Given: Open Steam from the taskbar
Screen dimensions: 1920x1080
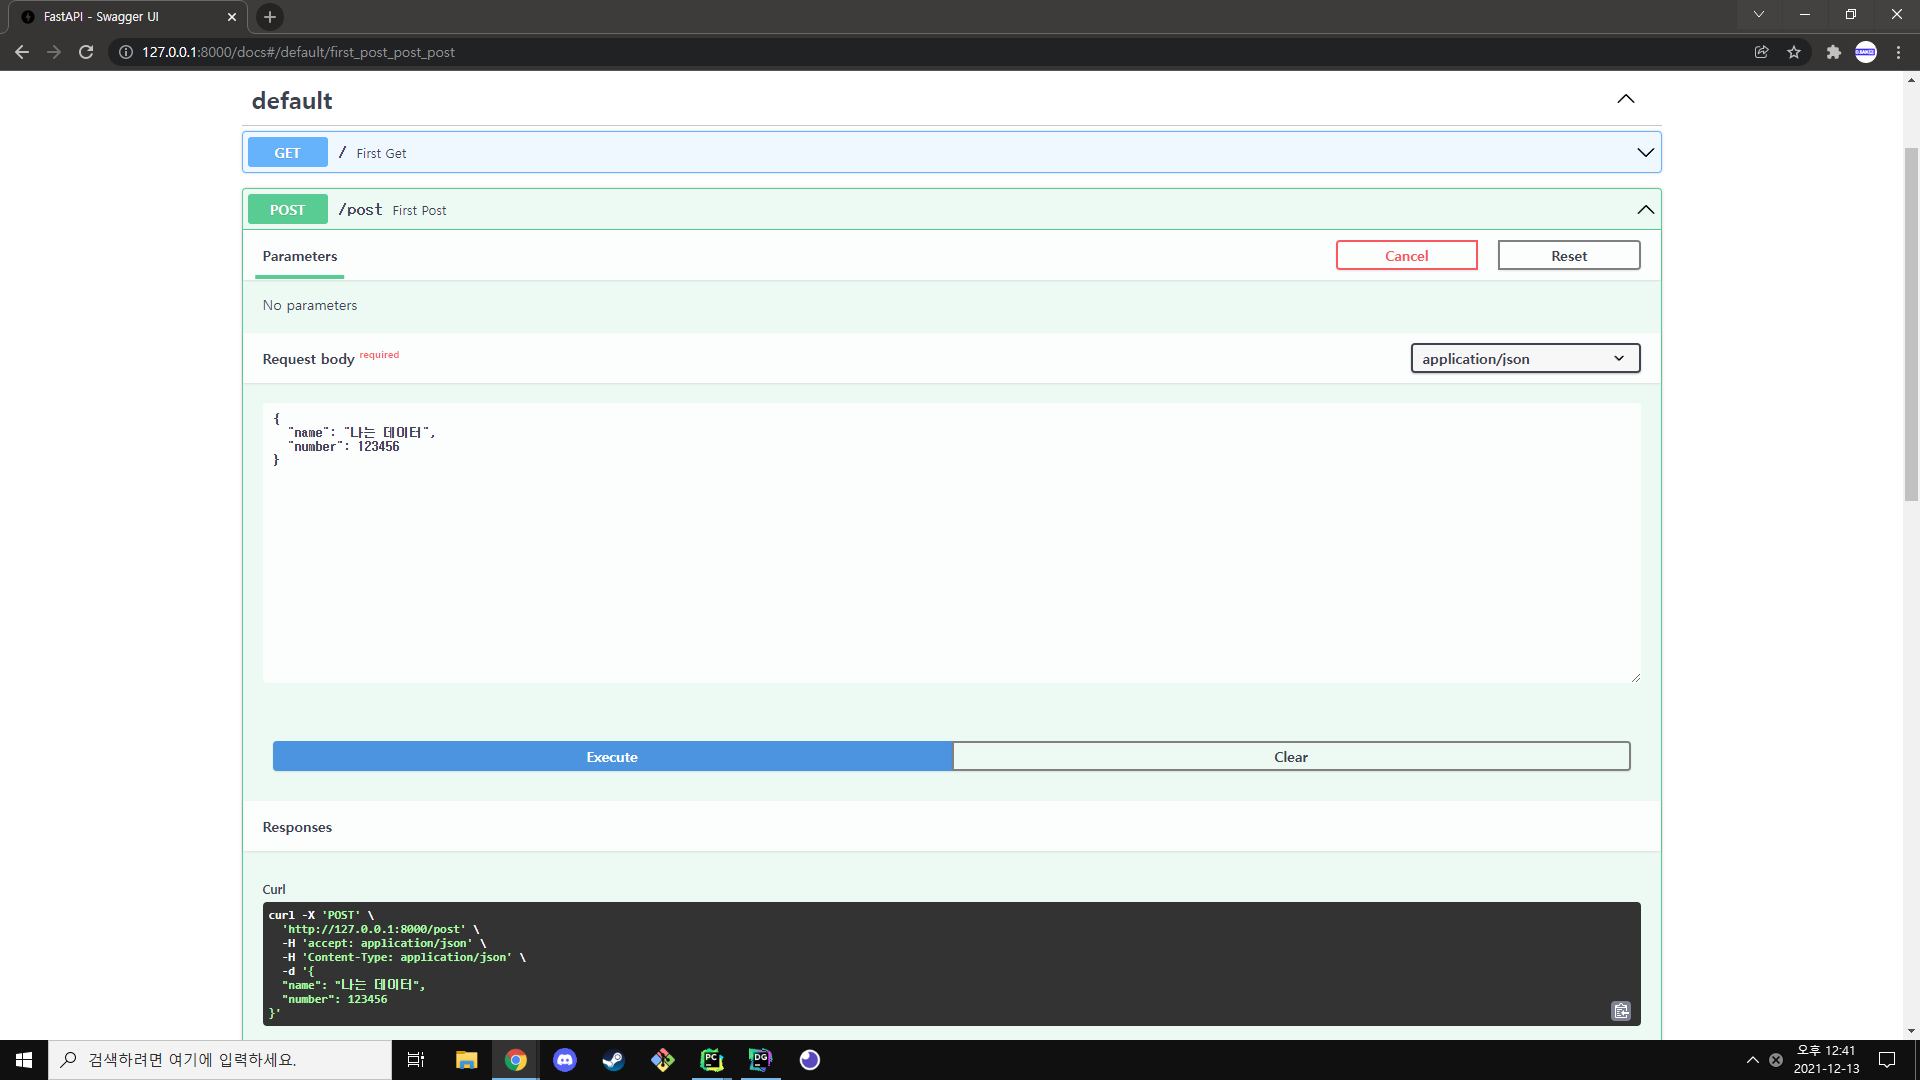Looking at the screenshot, I should 613,1060.
